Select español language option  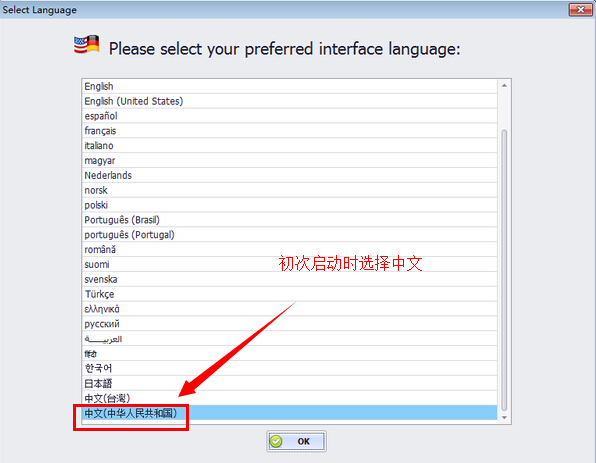(290, 116)
